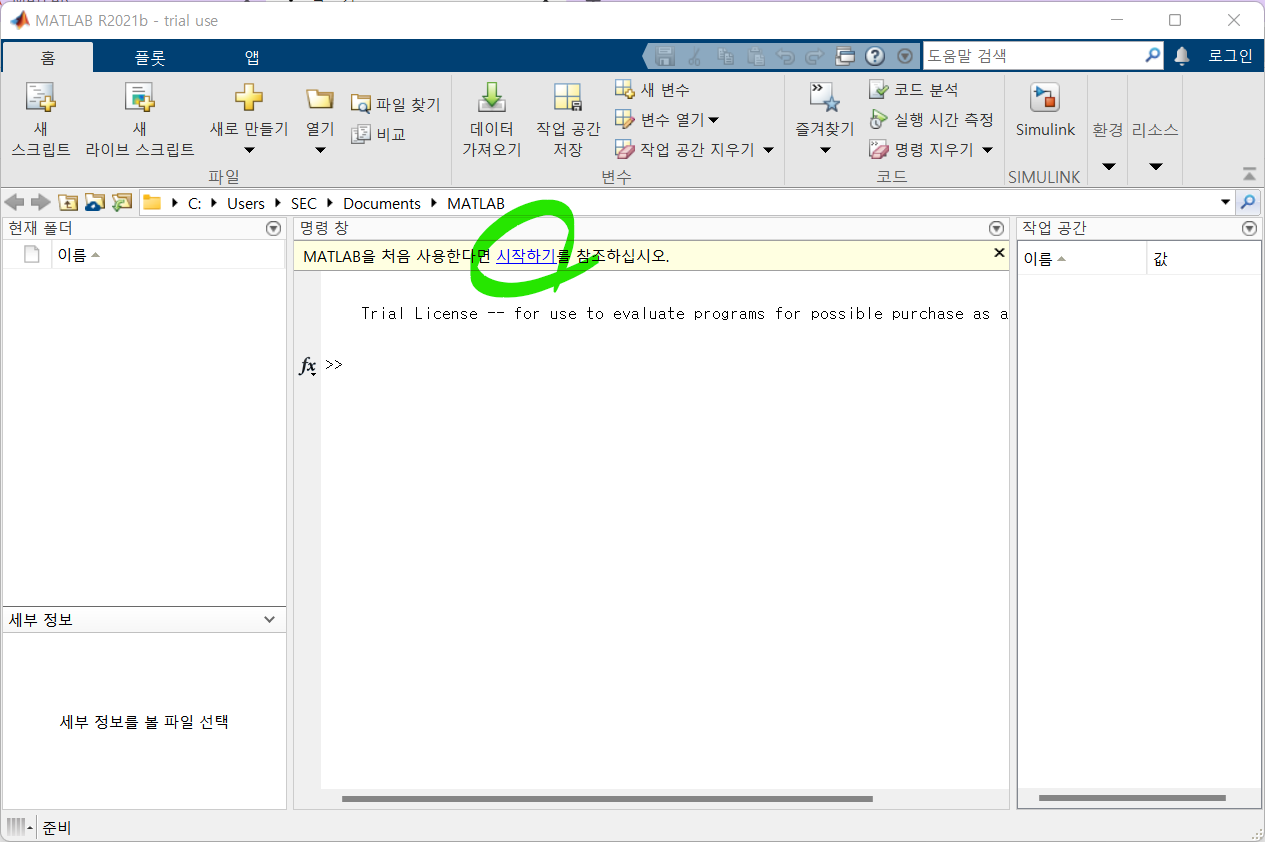This screenshot has width=1265, height=842.
Task: Open the address bar history dropdown
Action: click(1227, 202)
